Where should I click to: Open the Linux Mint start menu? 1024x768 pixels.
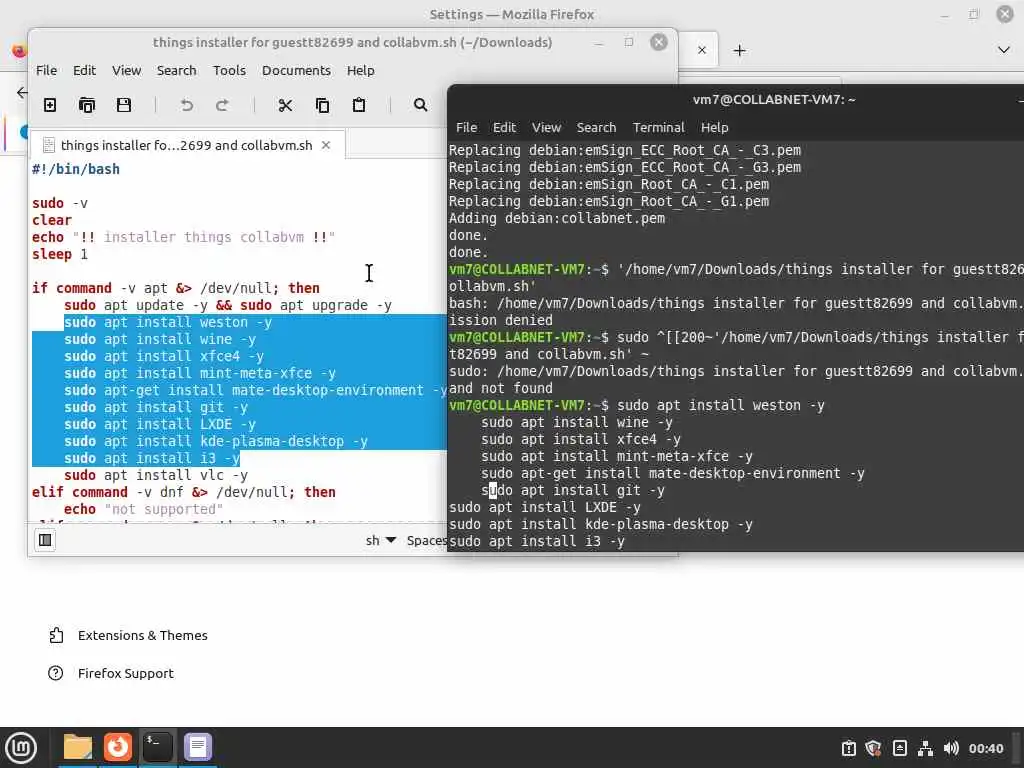coord(21,748)
